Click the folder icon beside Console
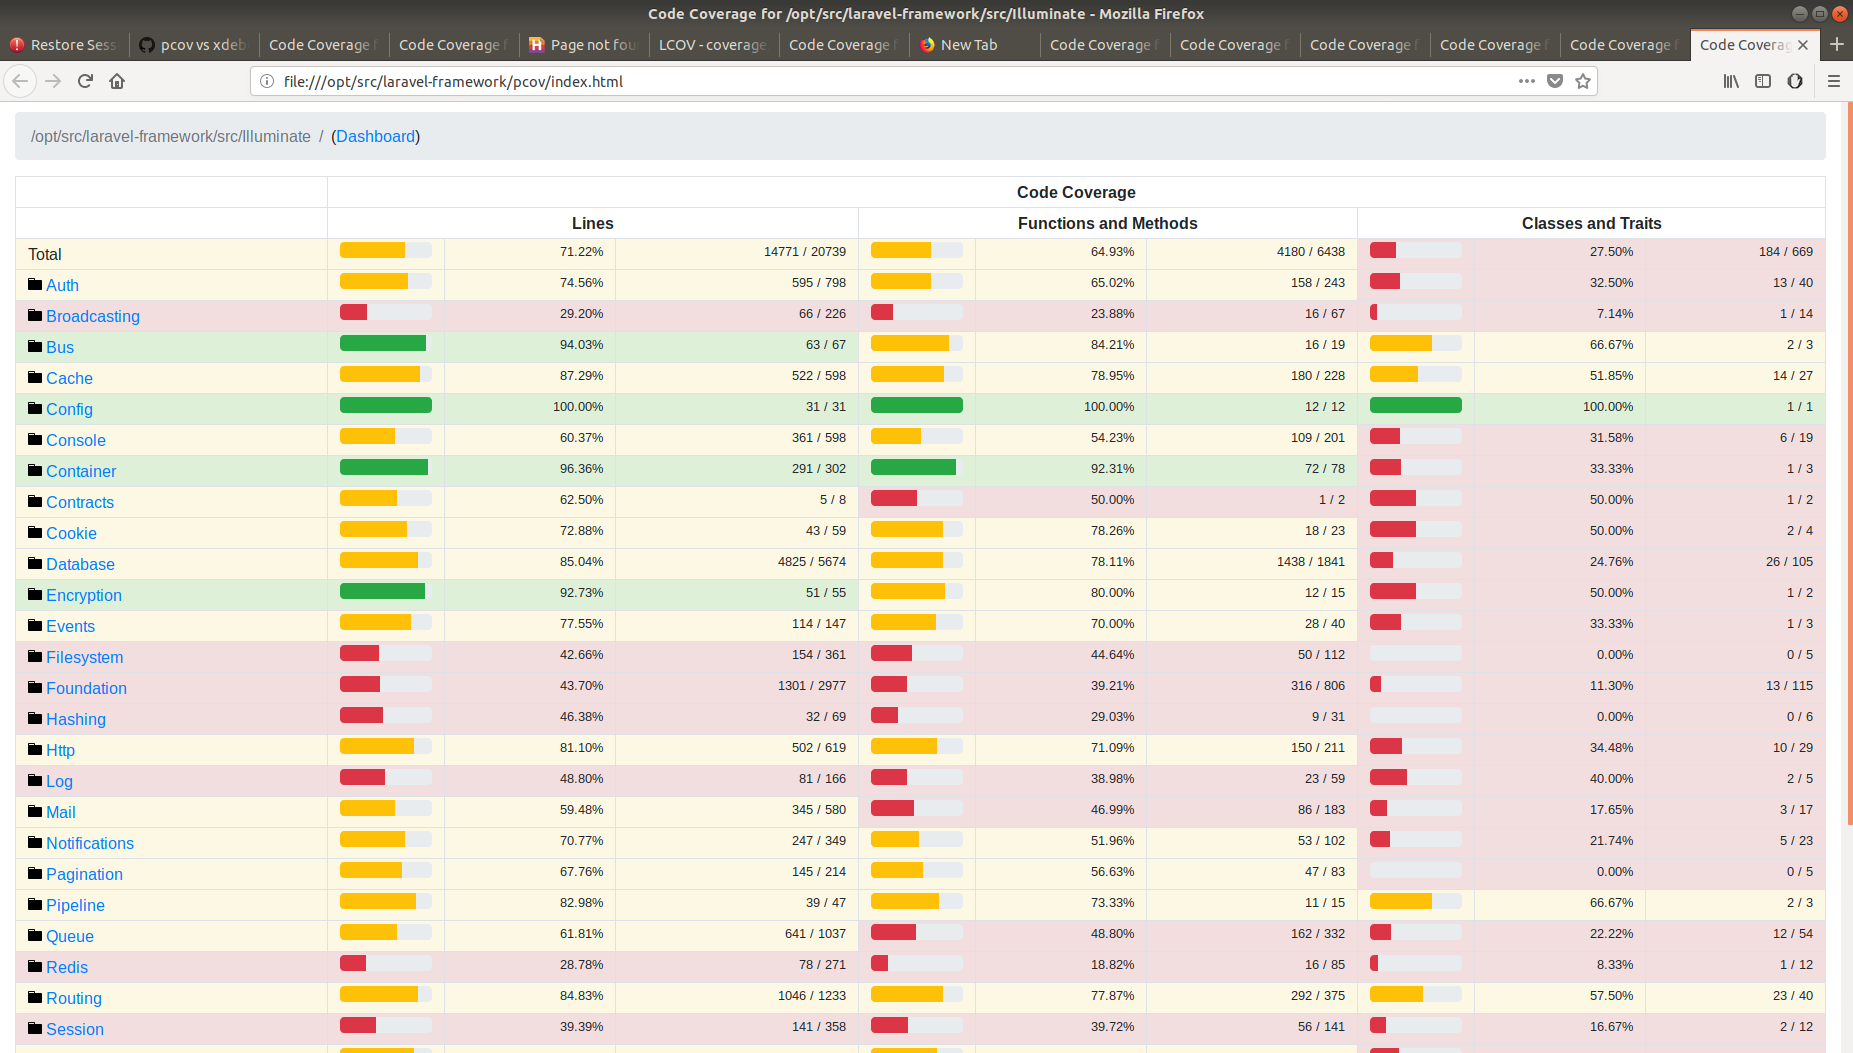The height and width of the screenshot is (1053, 1853). (x=35, y=439)
